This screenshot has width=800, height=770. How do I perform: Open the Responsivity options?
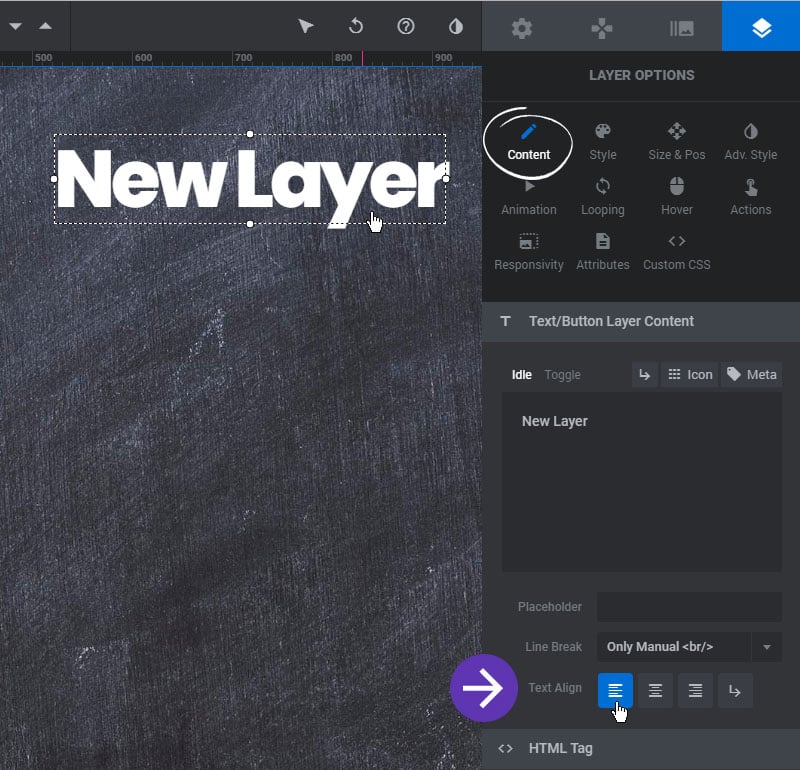coord(529,253)
